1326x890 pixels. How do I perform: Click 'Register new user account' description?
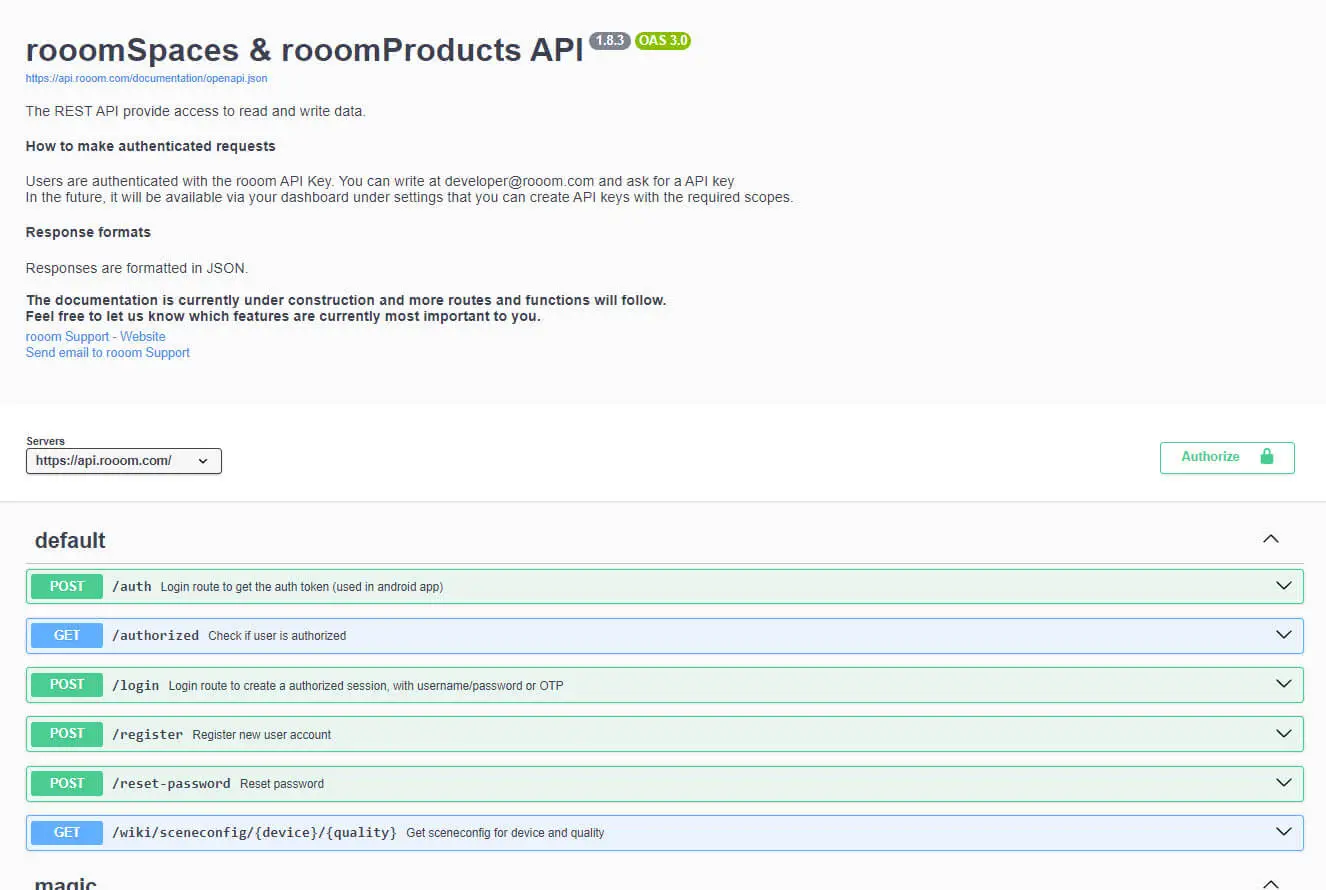pos(262,735)
